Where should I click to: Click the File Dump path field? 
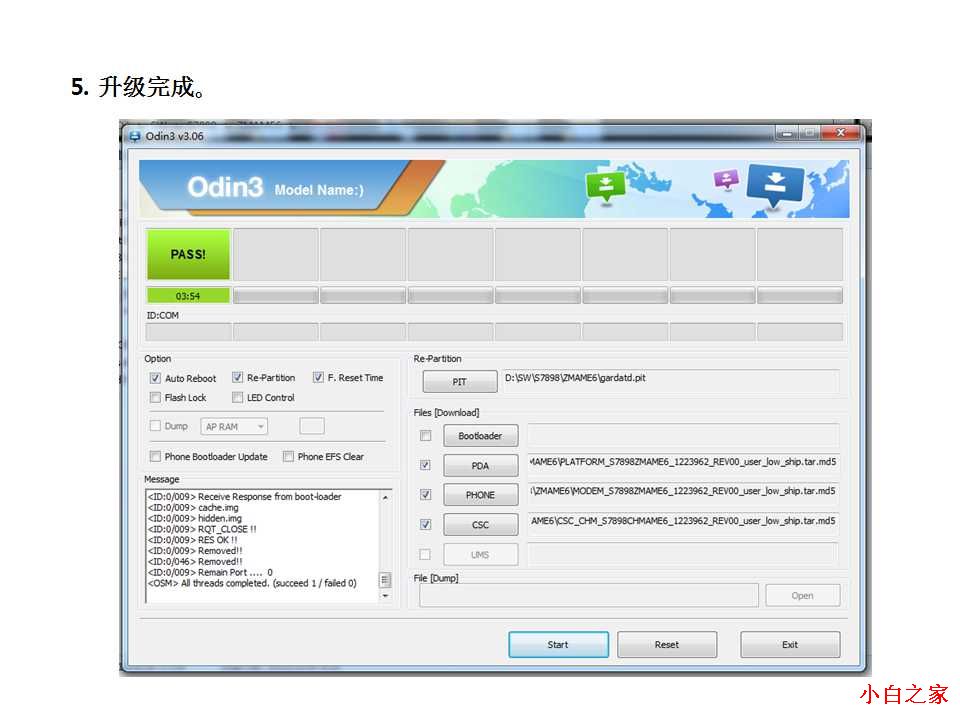589,595
